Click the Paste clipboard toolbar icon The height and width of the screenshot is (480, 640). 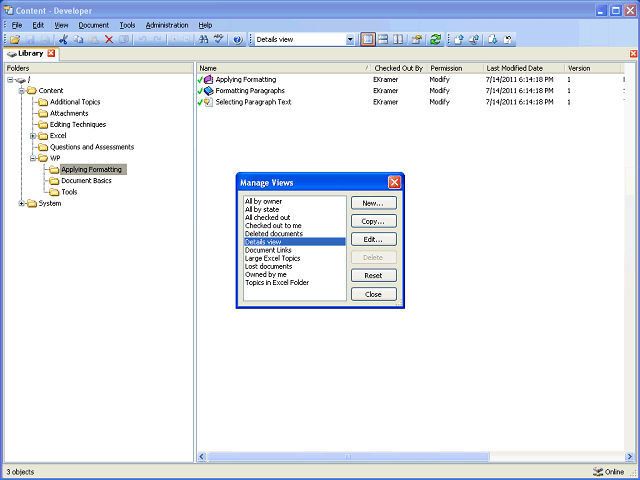(94, 40)
